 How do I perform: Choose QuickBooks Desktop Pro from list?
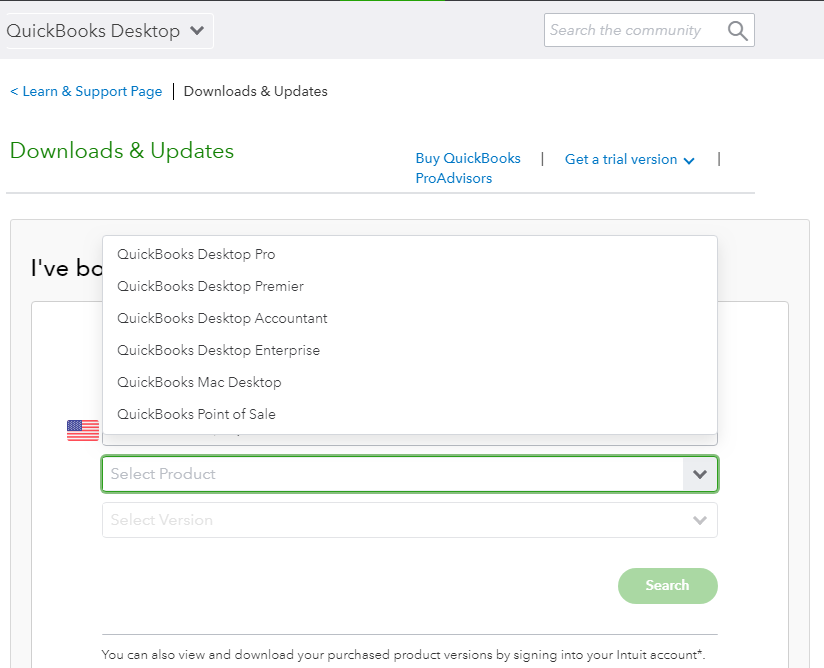[196, 254]
